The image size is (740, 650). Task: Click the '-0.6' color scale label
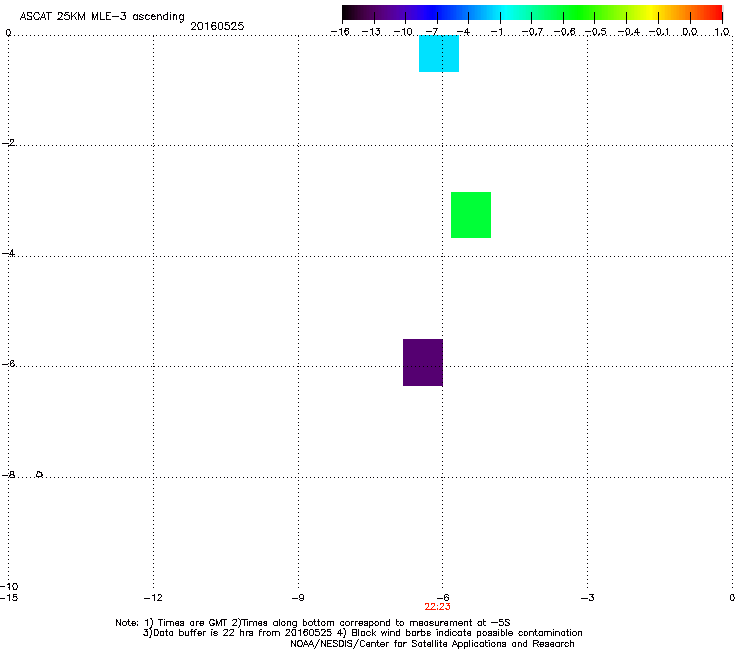[564, 32]
